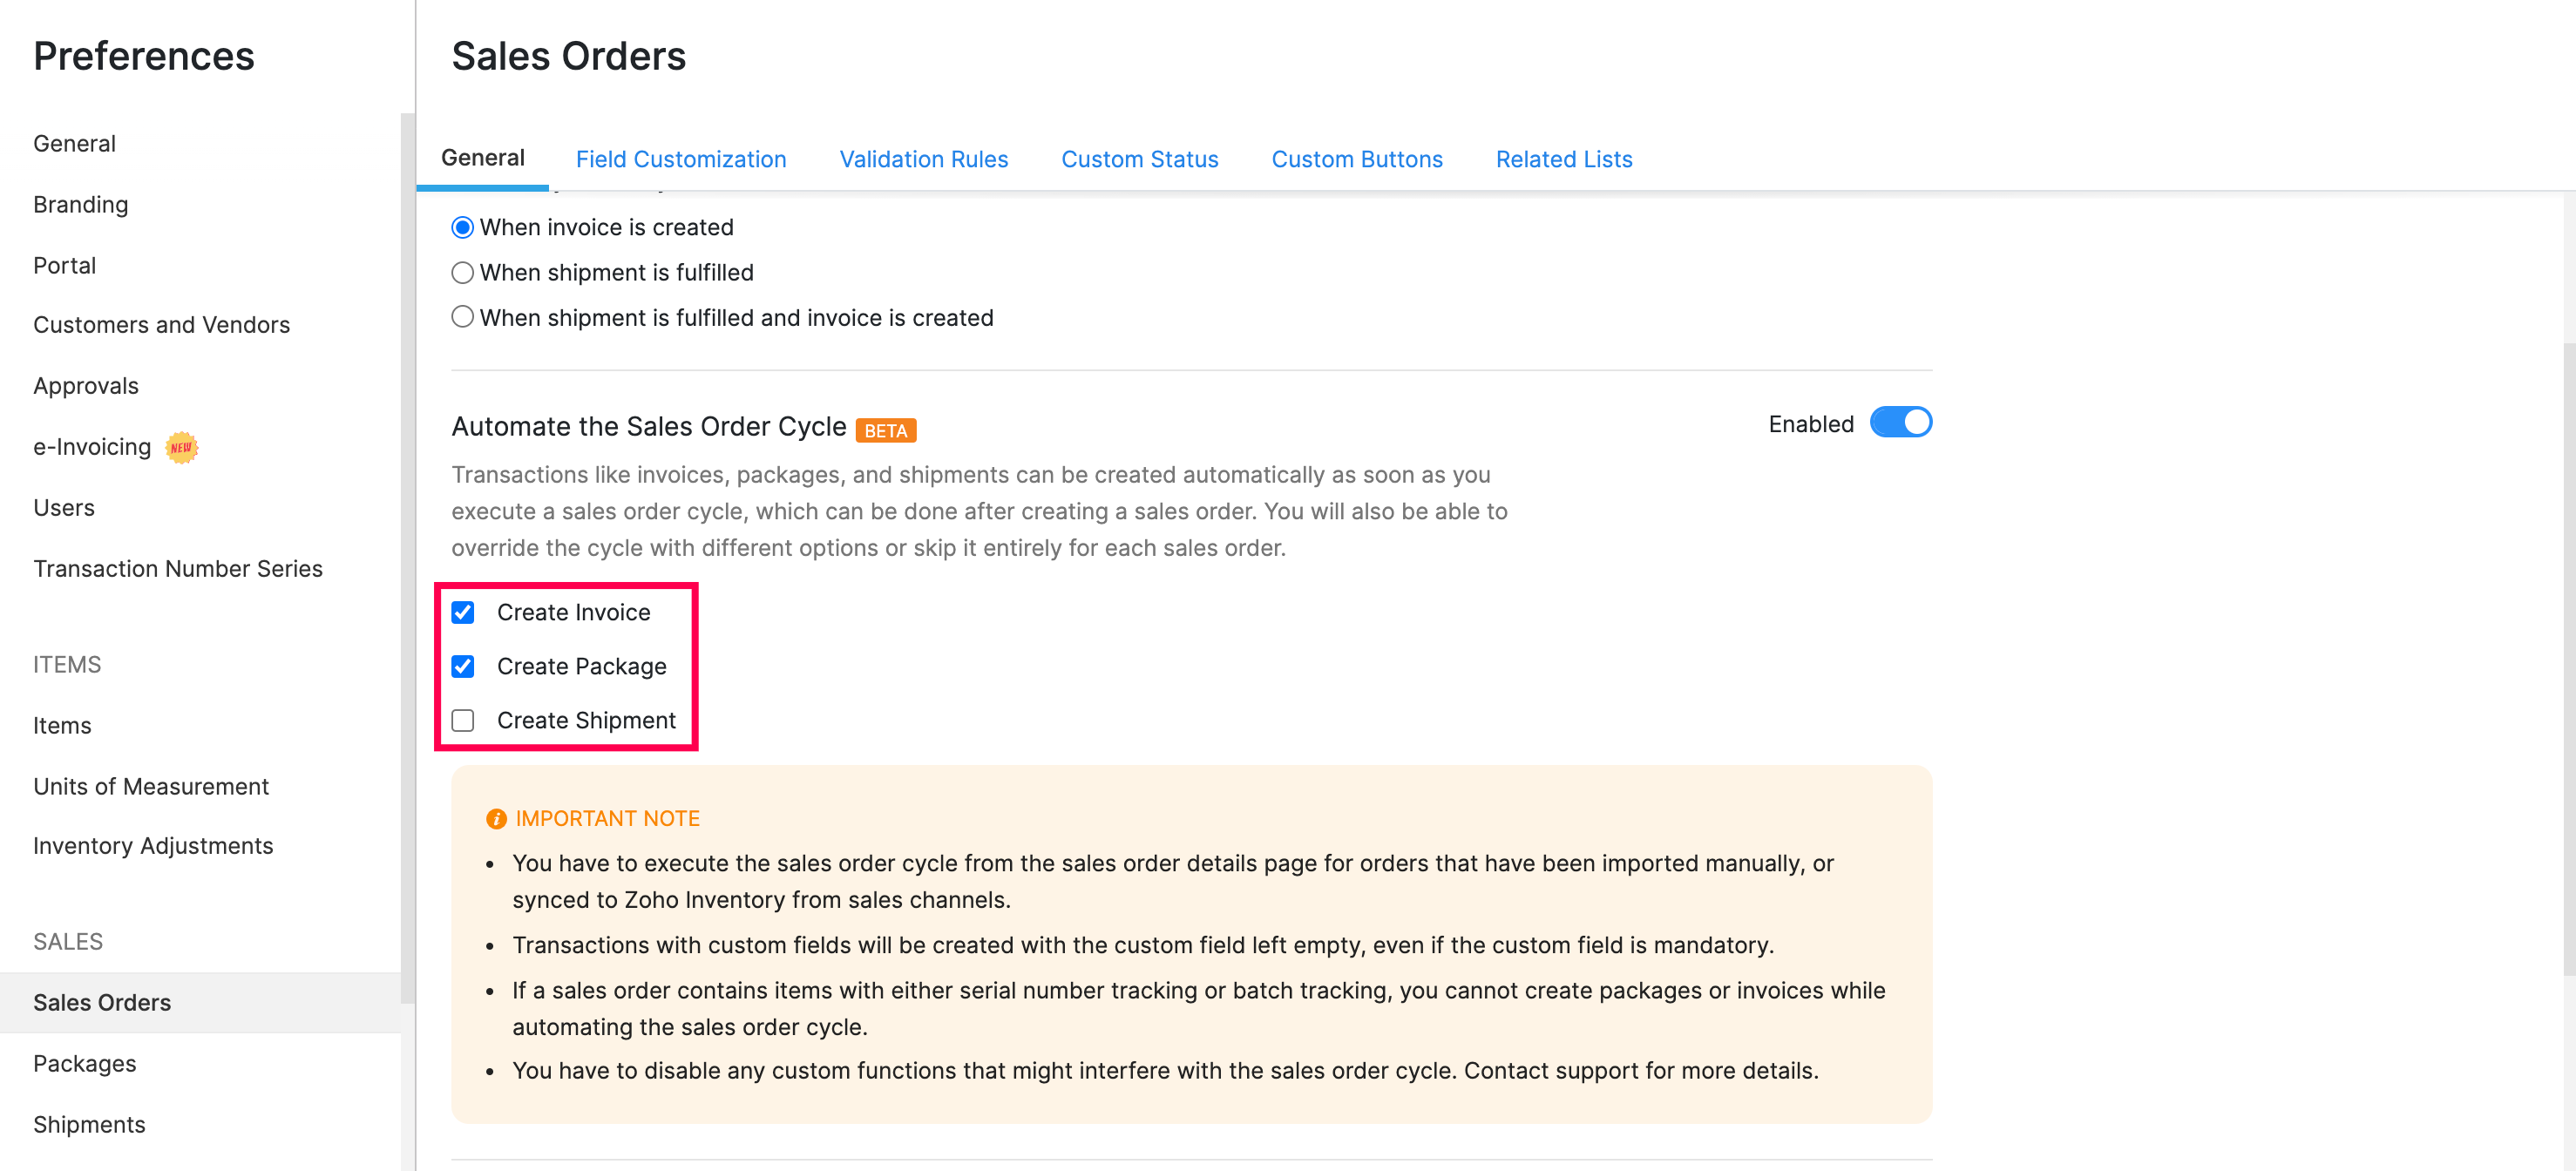Enable the Create Shipment checkbox
The width and height of the screenshot is (2576, 1171).
[x=463, y=720]
